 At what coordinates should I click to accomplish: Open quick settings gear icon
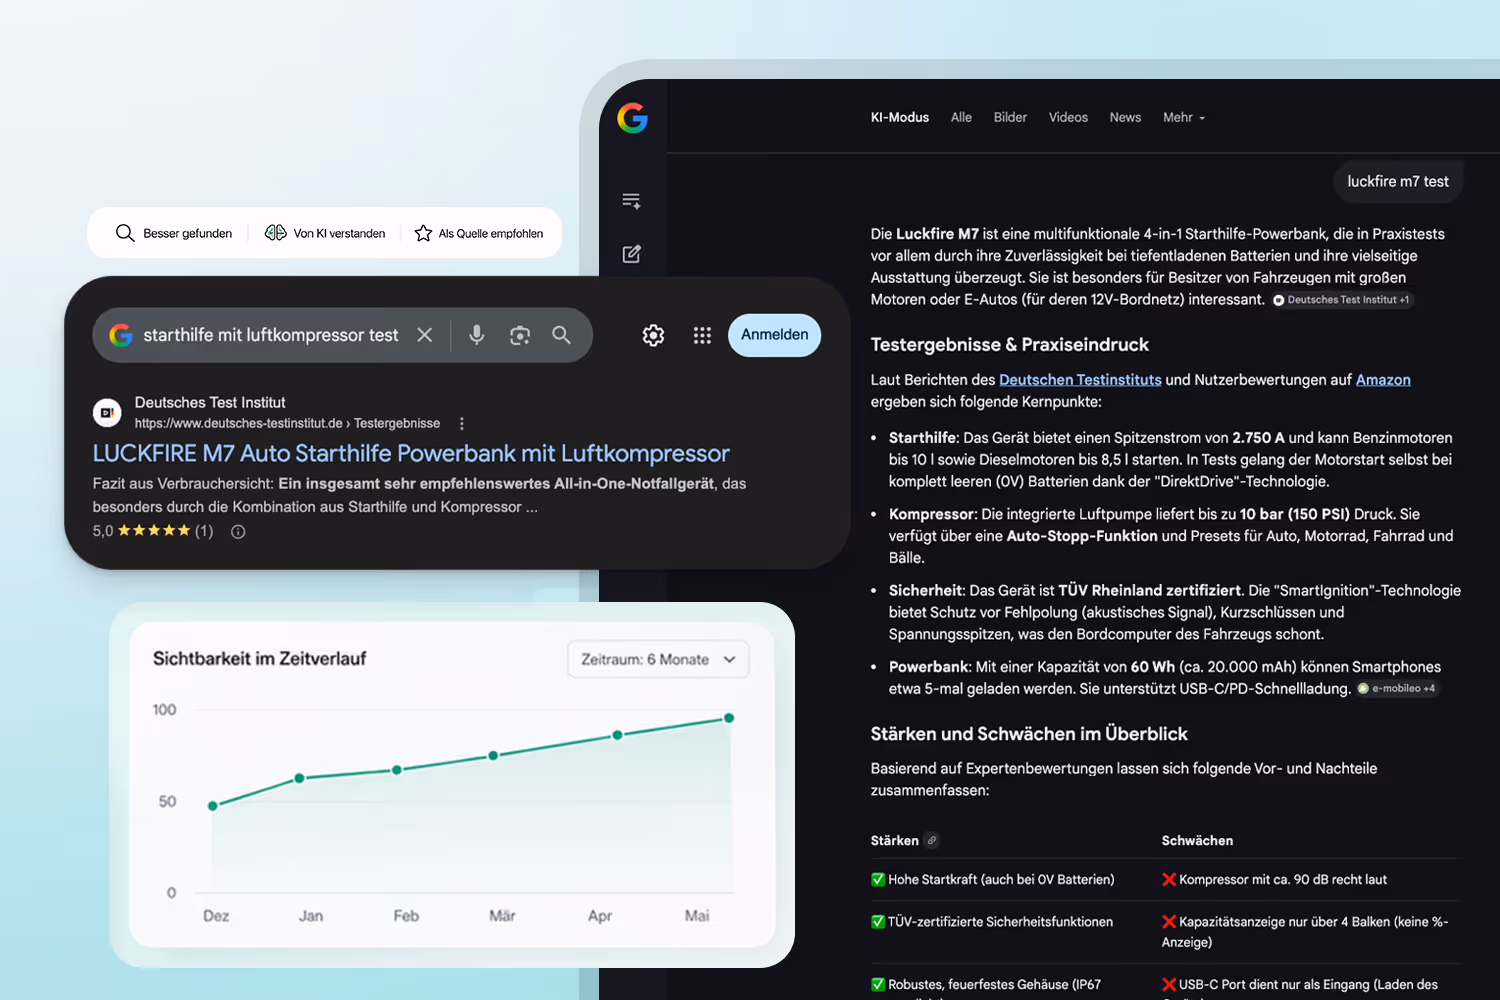tap(653, 335)
